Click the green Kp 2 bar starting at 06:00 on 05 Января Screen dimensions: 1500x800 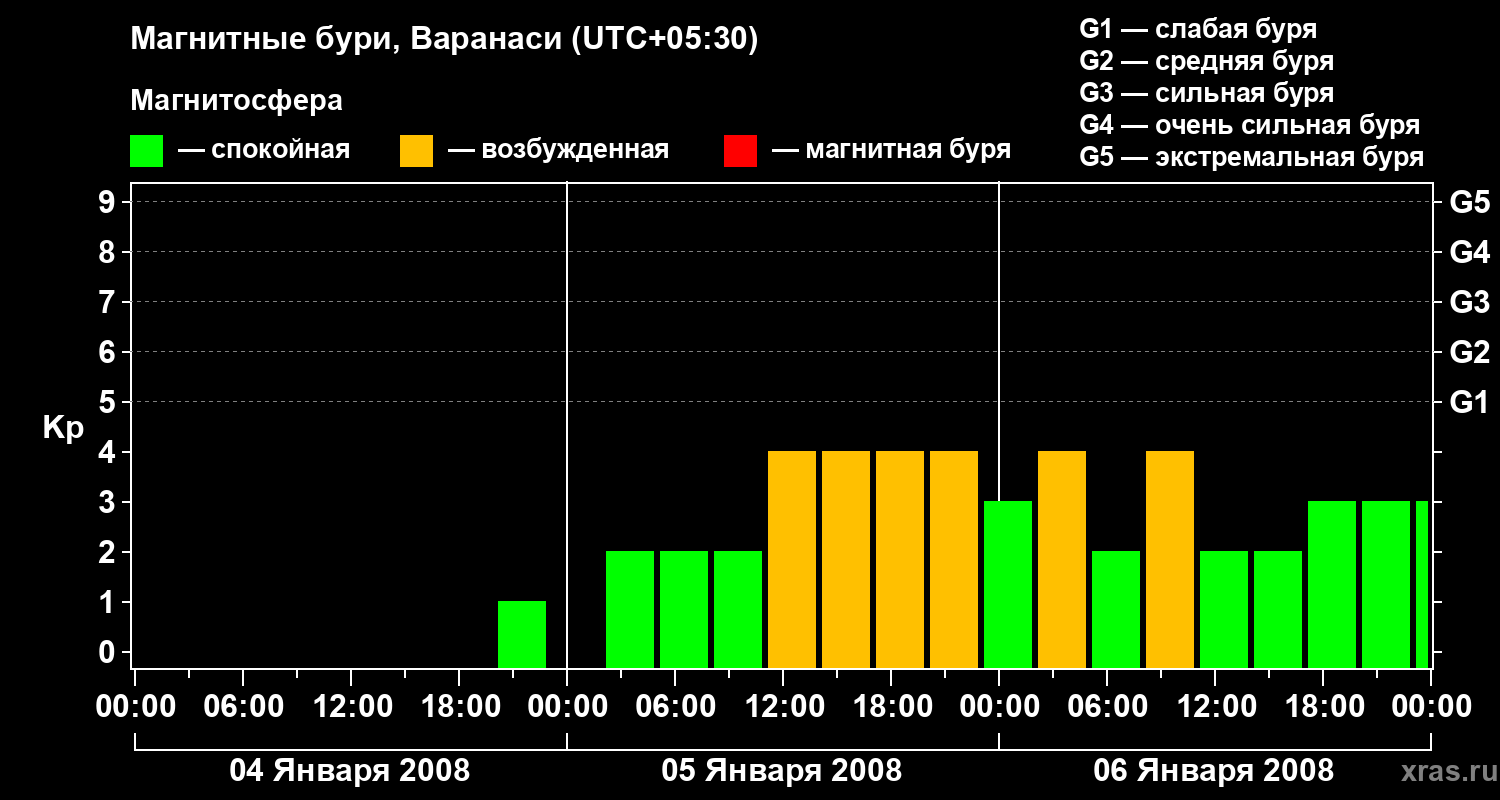pos(684,609)
